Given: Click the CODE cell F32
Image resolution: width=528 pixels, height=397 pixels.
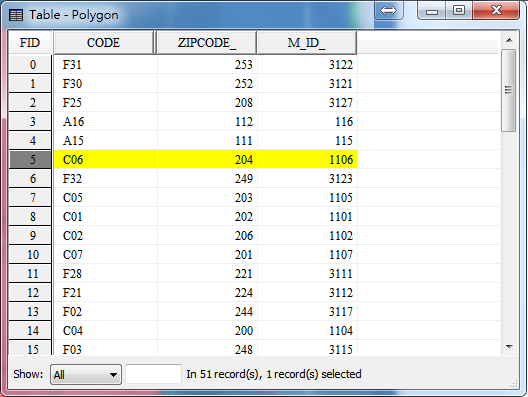Looking at the screenshot, I should pos(105,178).
